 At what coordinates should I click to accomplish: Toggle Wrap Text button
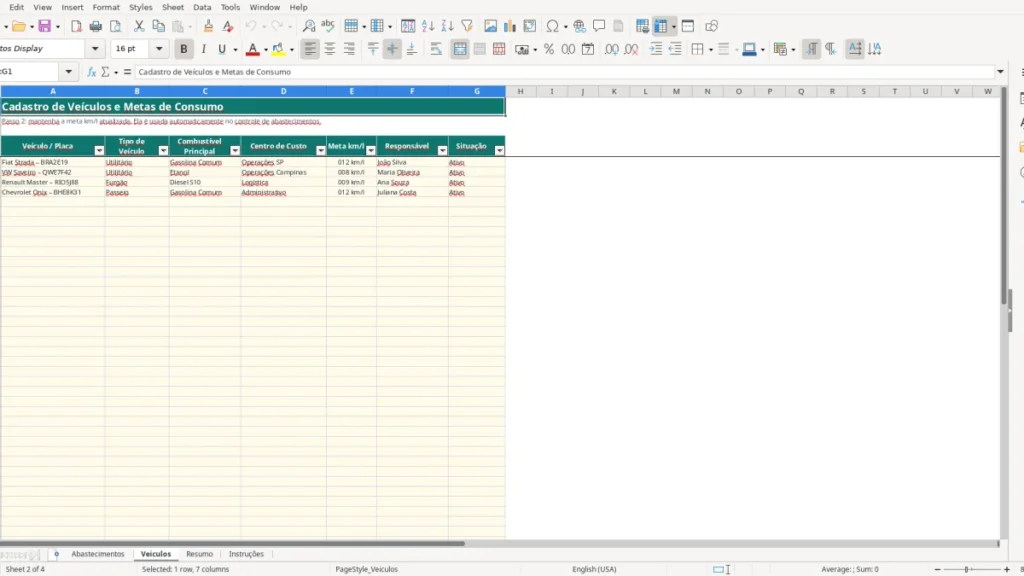tap(436, 49)
